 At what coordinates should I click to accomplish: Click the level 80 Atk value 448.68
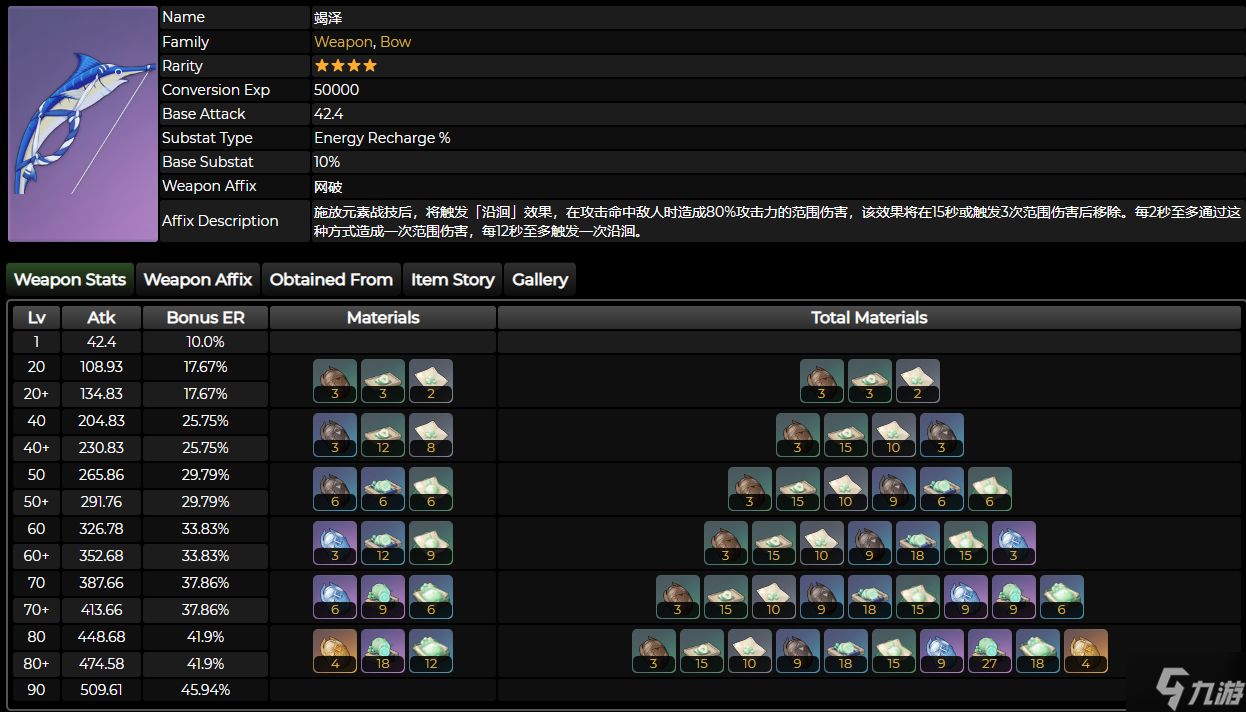(x=101, y=637)
